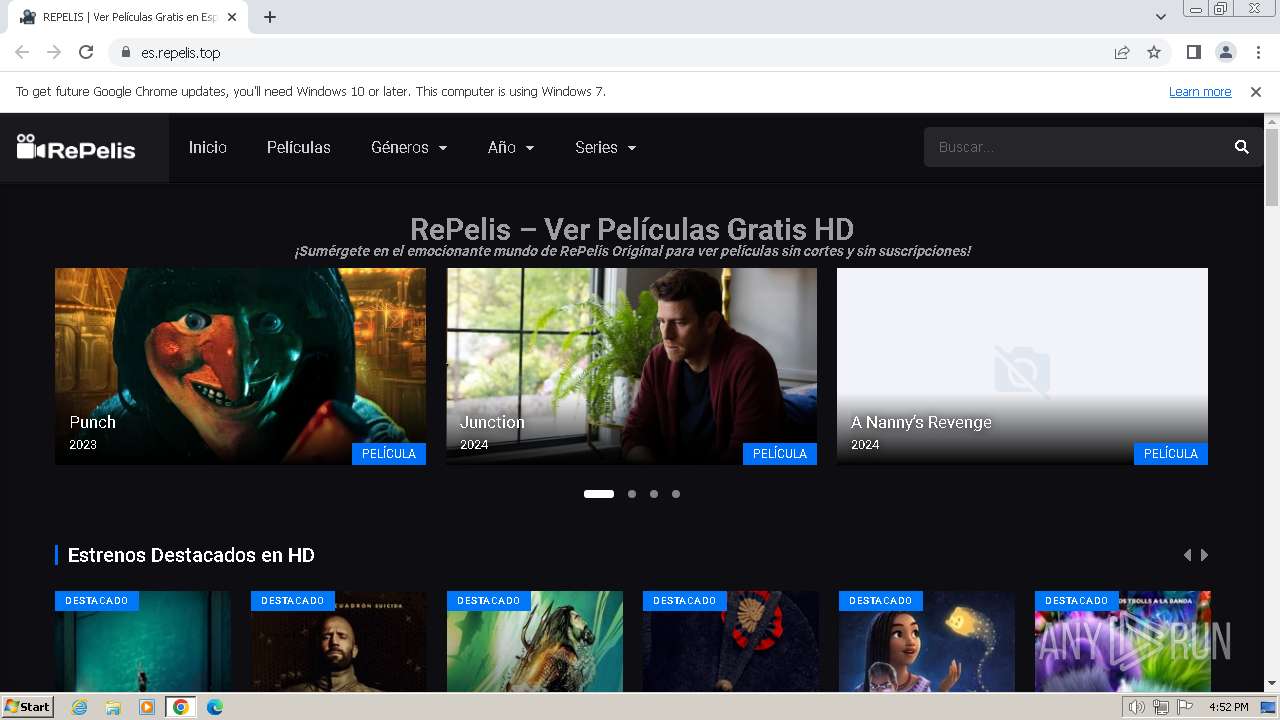Close the REPELIS browser tab
1280x720 pixels.
232,17
